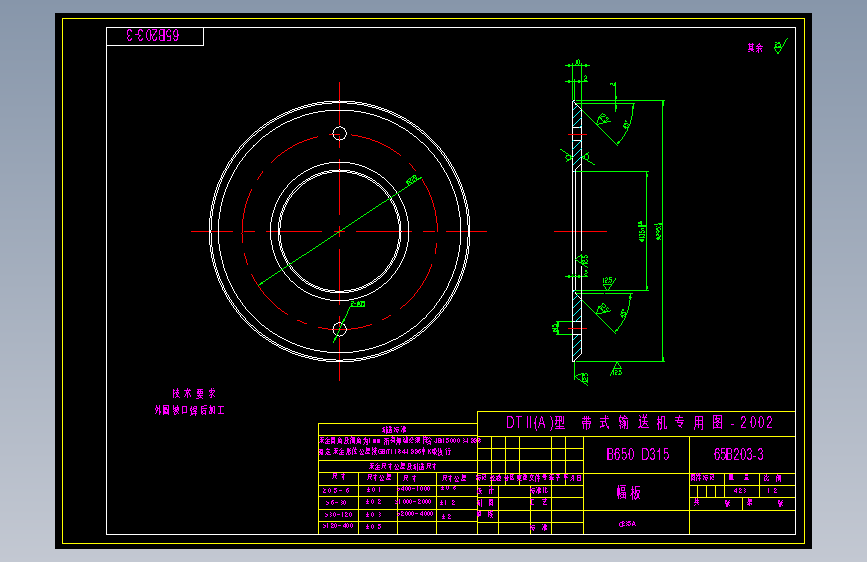
Task: Select the lower 45° angle dimension
Action: pyautogui.click(x=624, y=314)
